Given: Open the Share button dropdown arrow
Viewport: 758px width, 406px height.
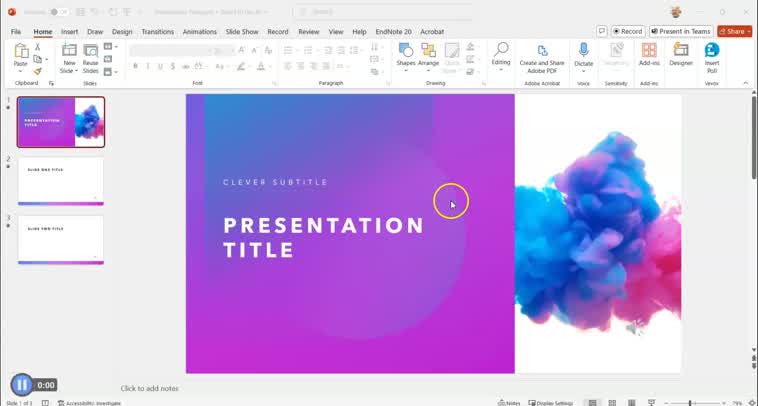Looking at the screenshot, I should (x=749, y=31).
